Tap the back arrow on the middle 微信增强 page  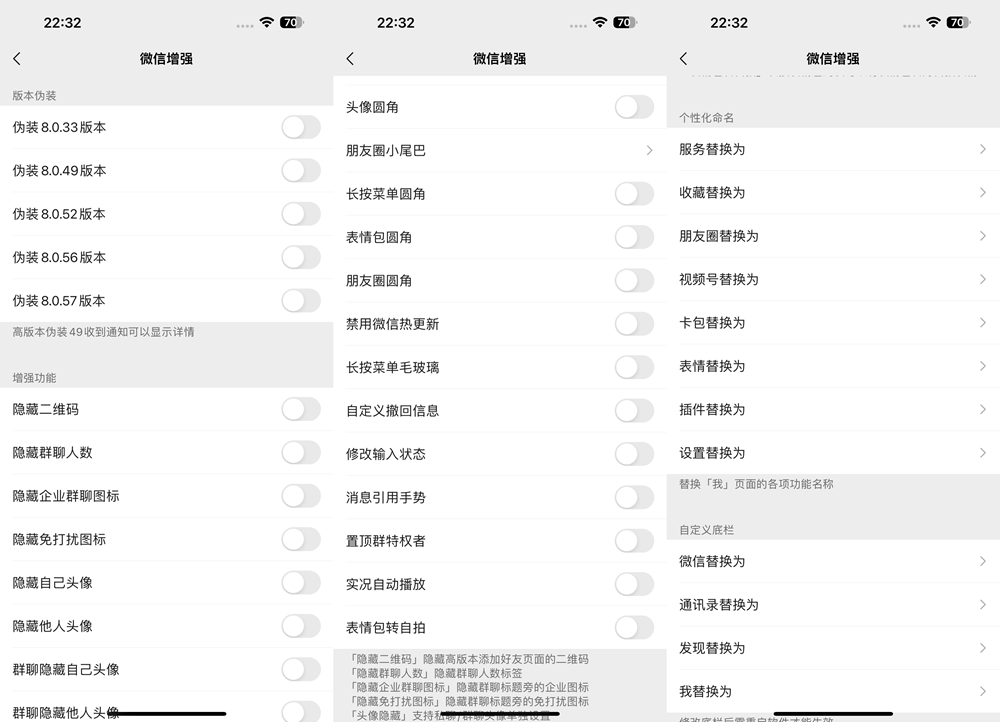point(350,58)
